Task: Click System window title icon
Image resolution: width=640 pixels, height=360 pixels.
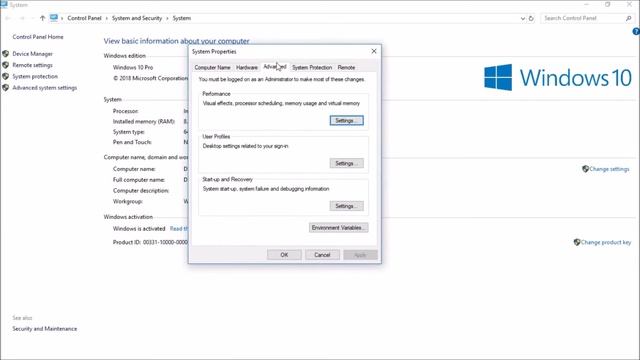Action: click(x=4, y=4)
